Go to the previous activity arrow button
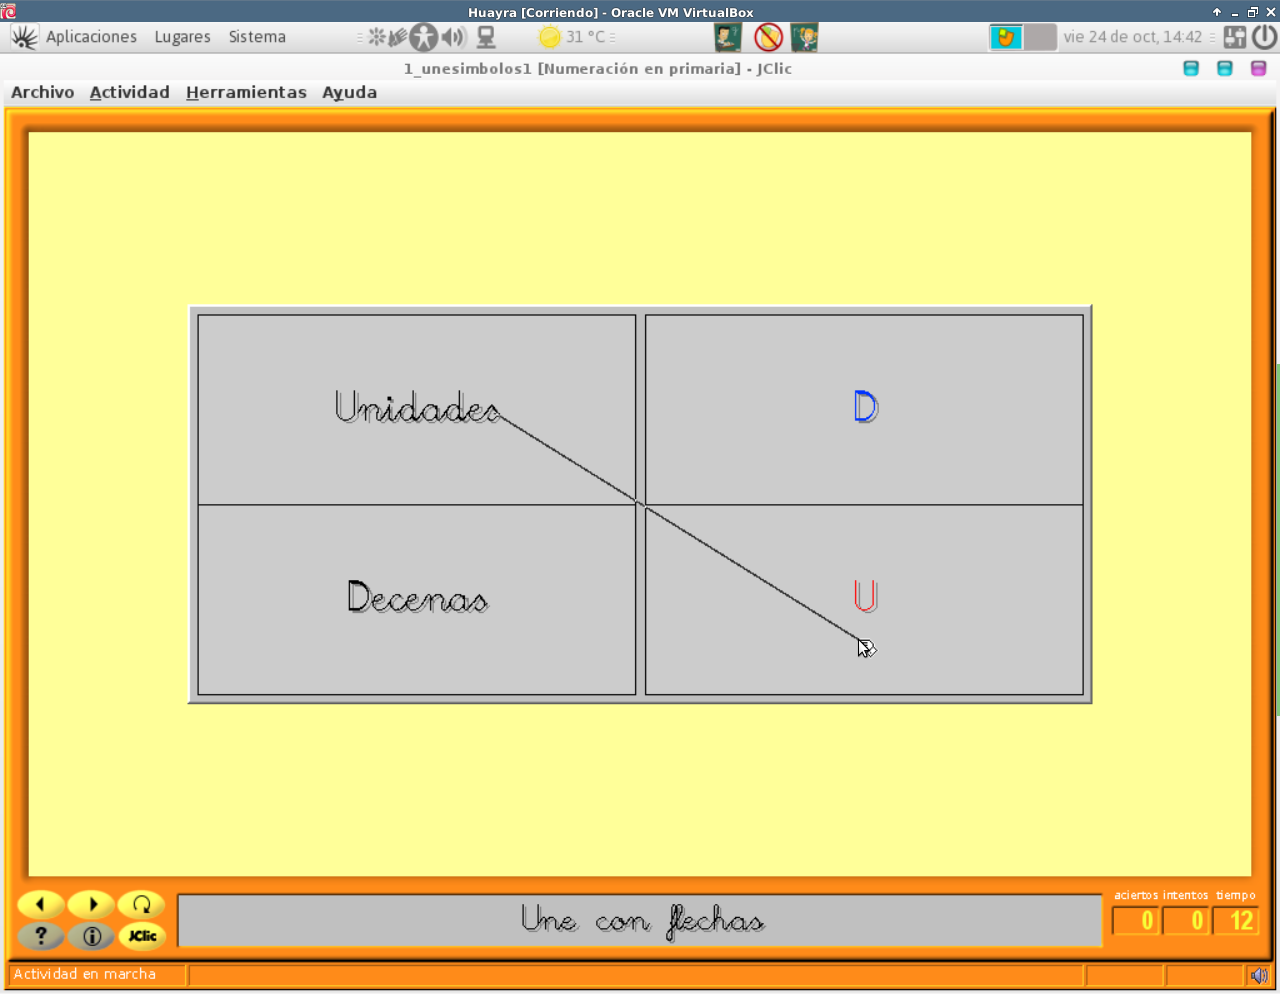This screenshot has height=994, width=1280. pyautogui.click(x=41, y=904)
